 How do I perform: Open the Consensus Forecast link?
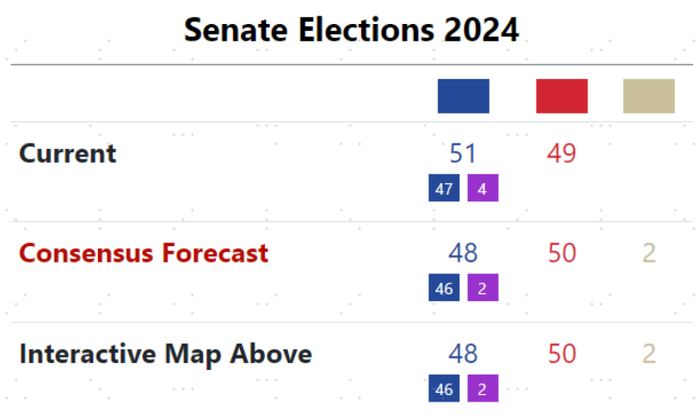click(144, 253)
